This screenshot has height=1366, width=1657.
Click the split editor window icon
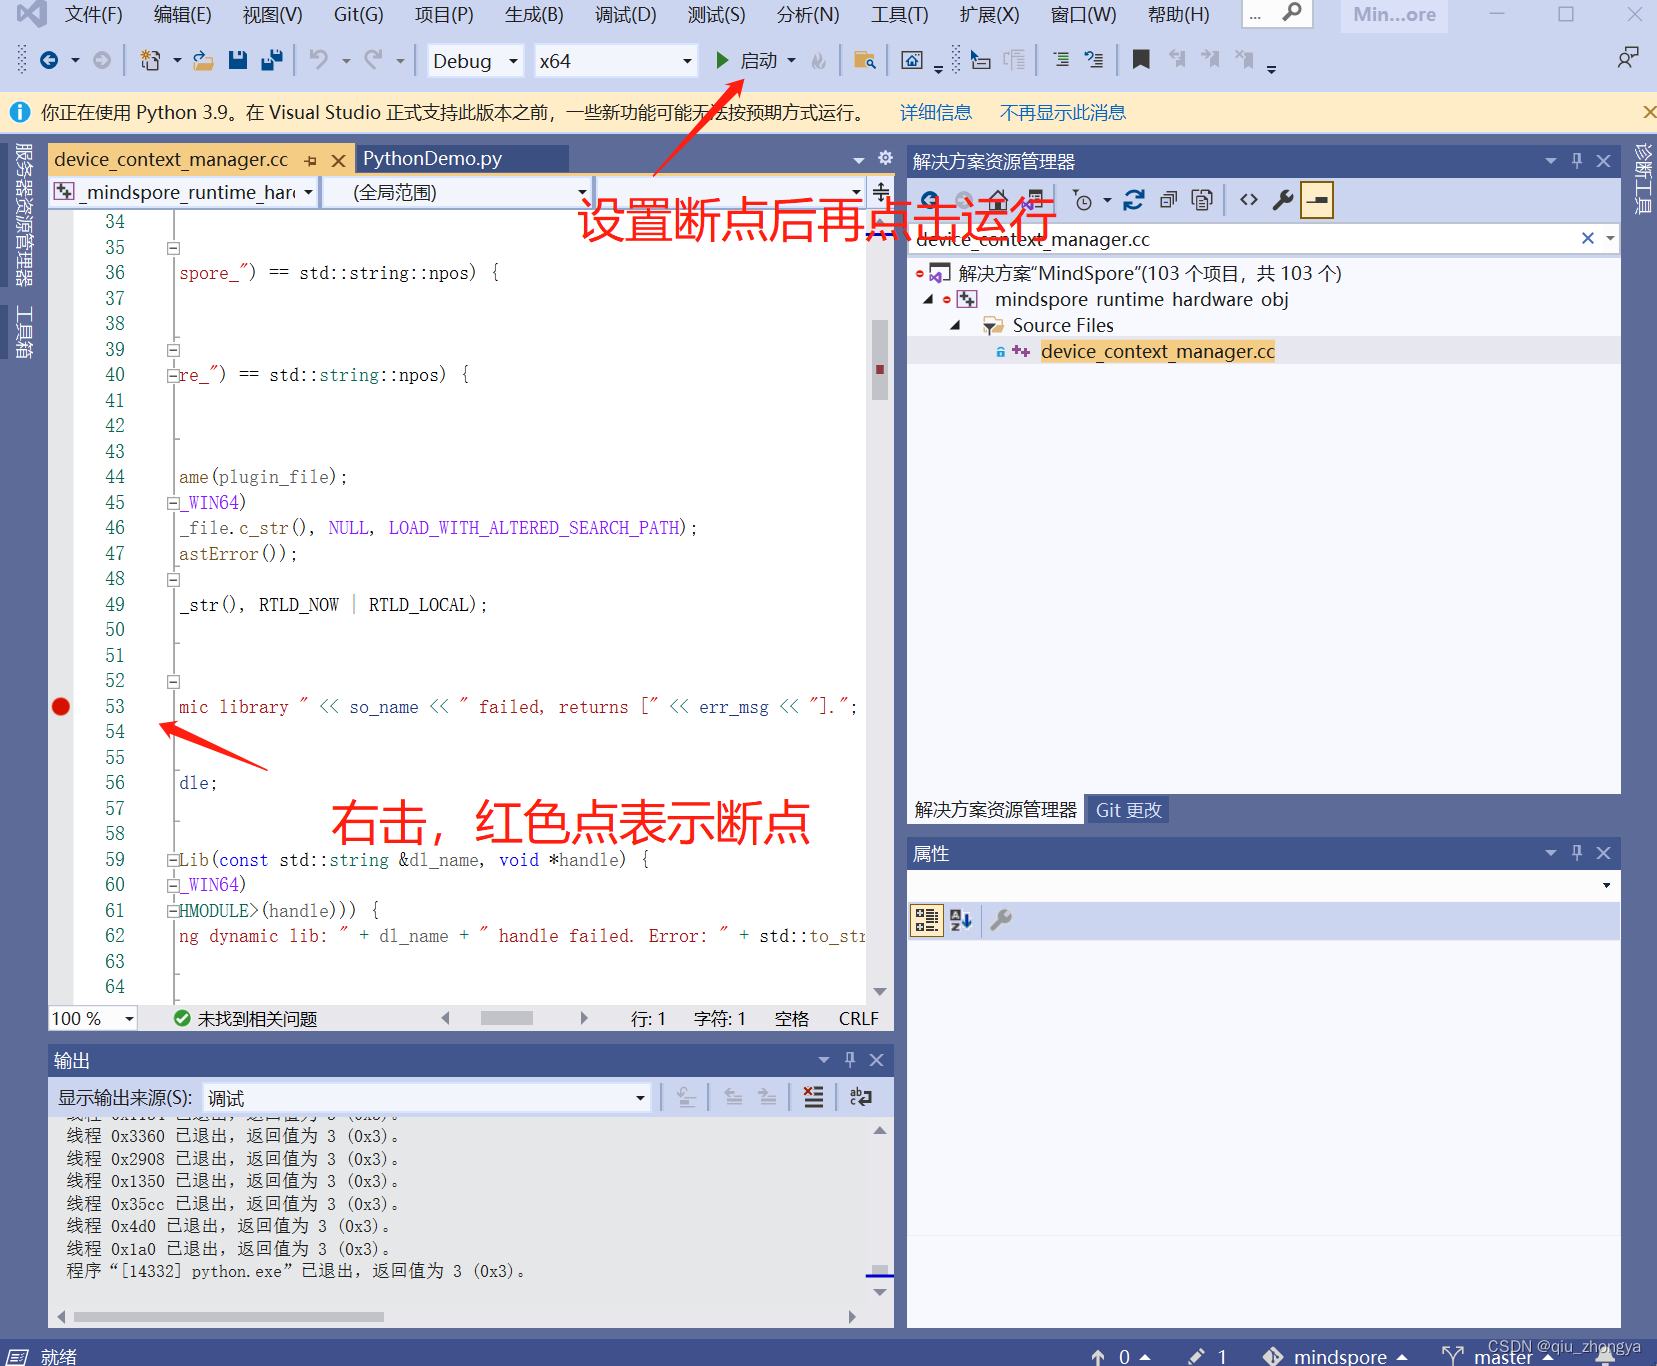coord(880,191)
